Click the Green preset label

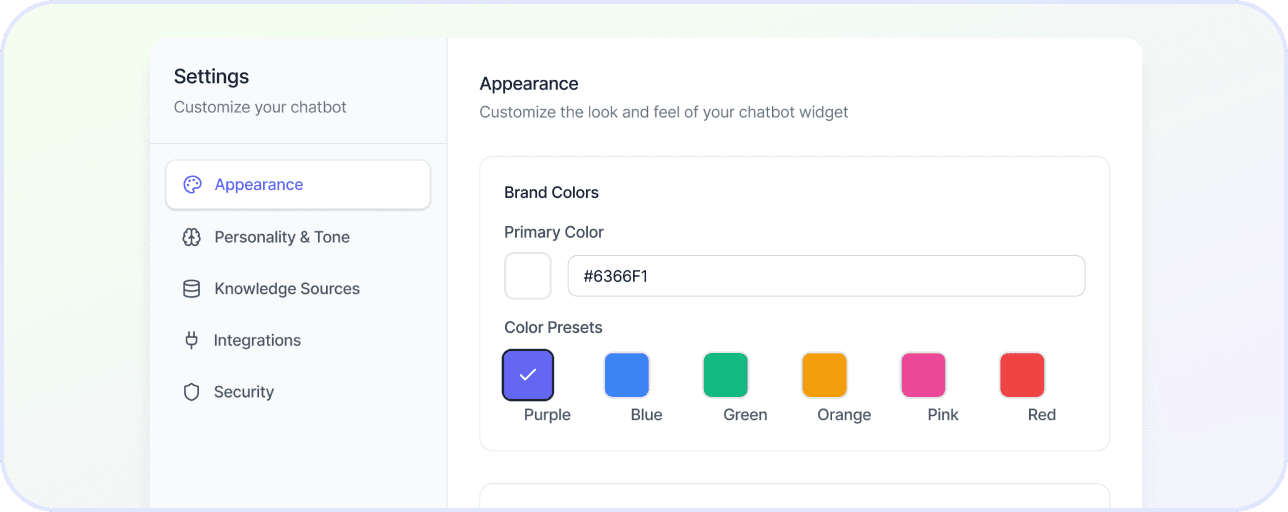[745, 415]
